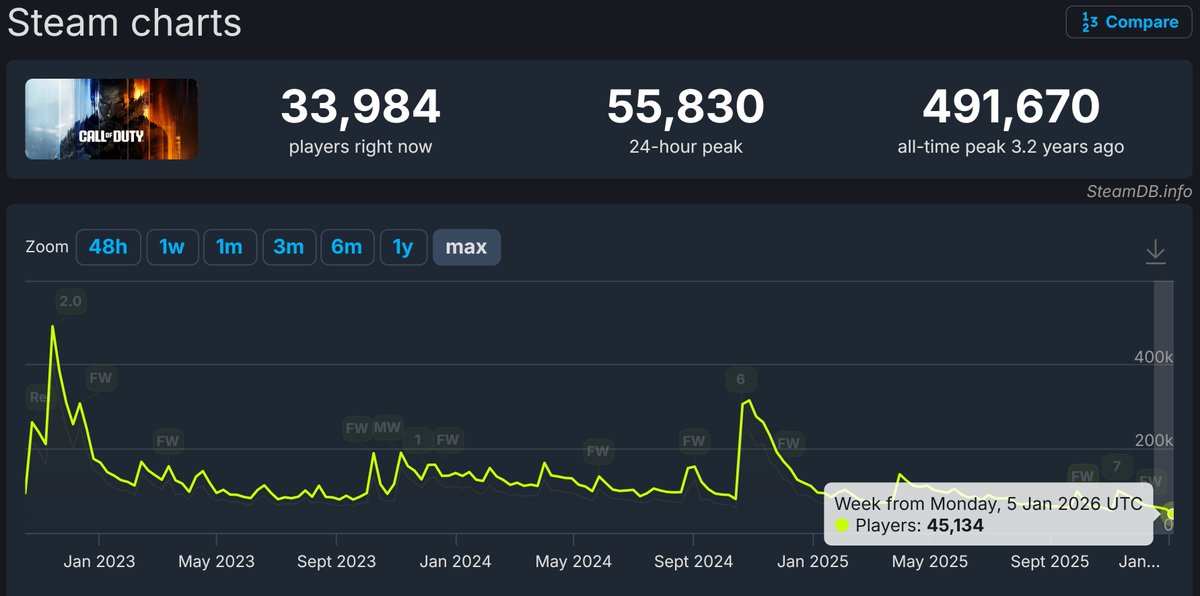Click the 'Zoom' label
The width and height of the screenshot is (1200, 596).
pyautogui.click(x=47, y=247)
